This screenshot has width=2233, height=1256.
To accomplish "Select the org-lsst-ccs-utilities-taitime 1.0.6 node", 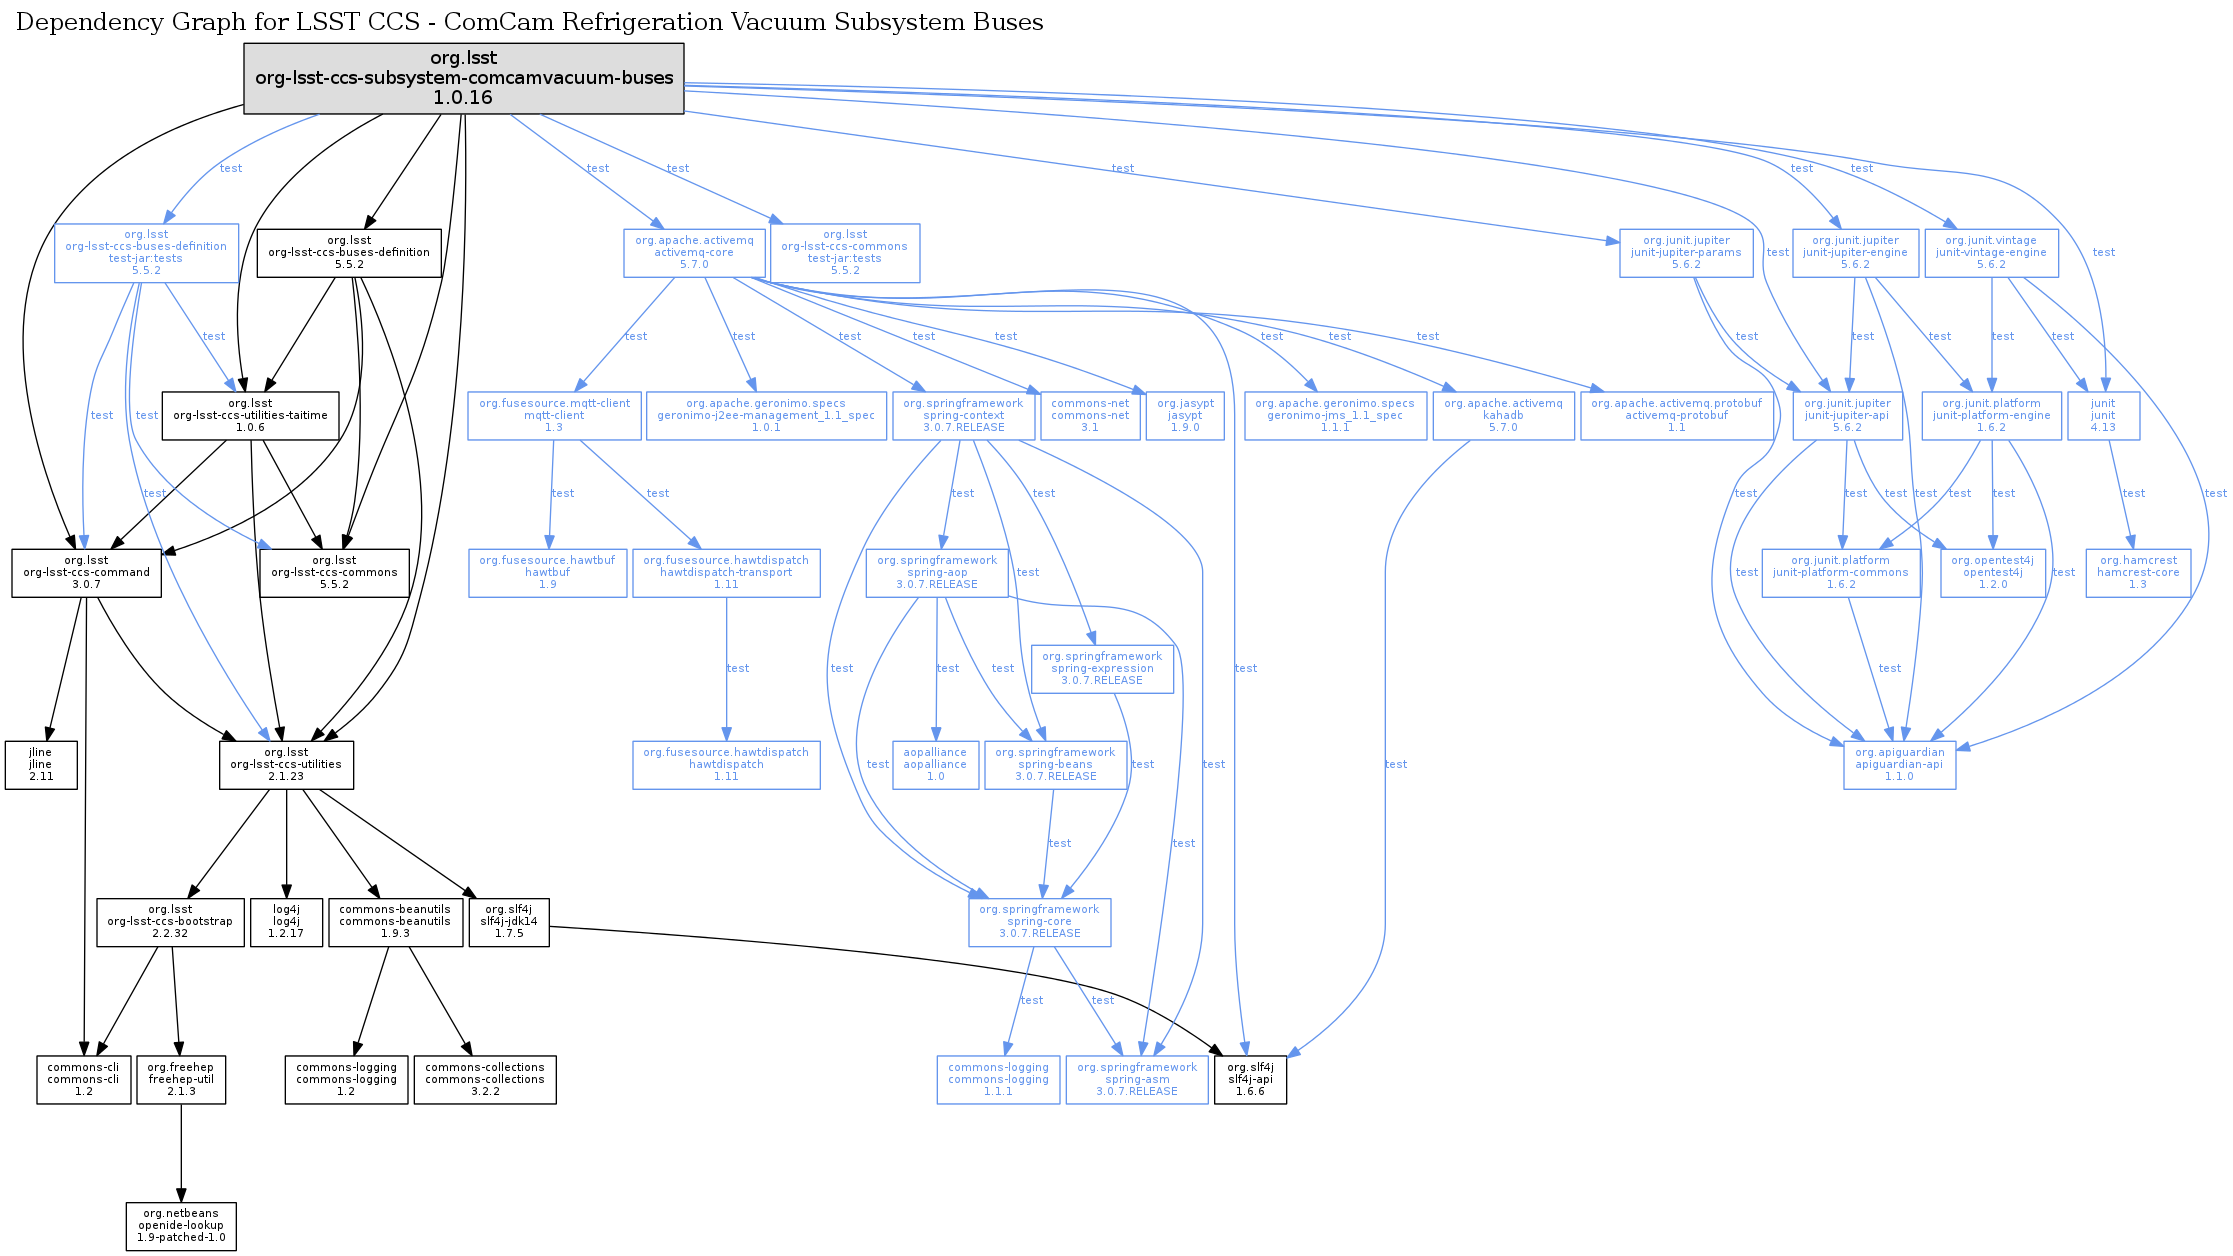I will click(250, 416).
